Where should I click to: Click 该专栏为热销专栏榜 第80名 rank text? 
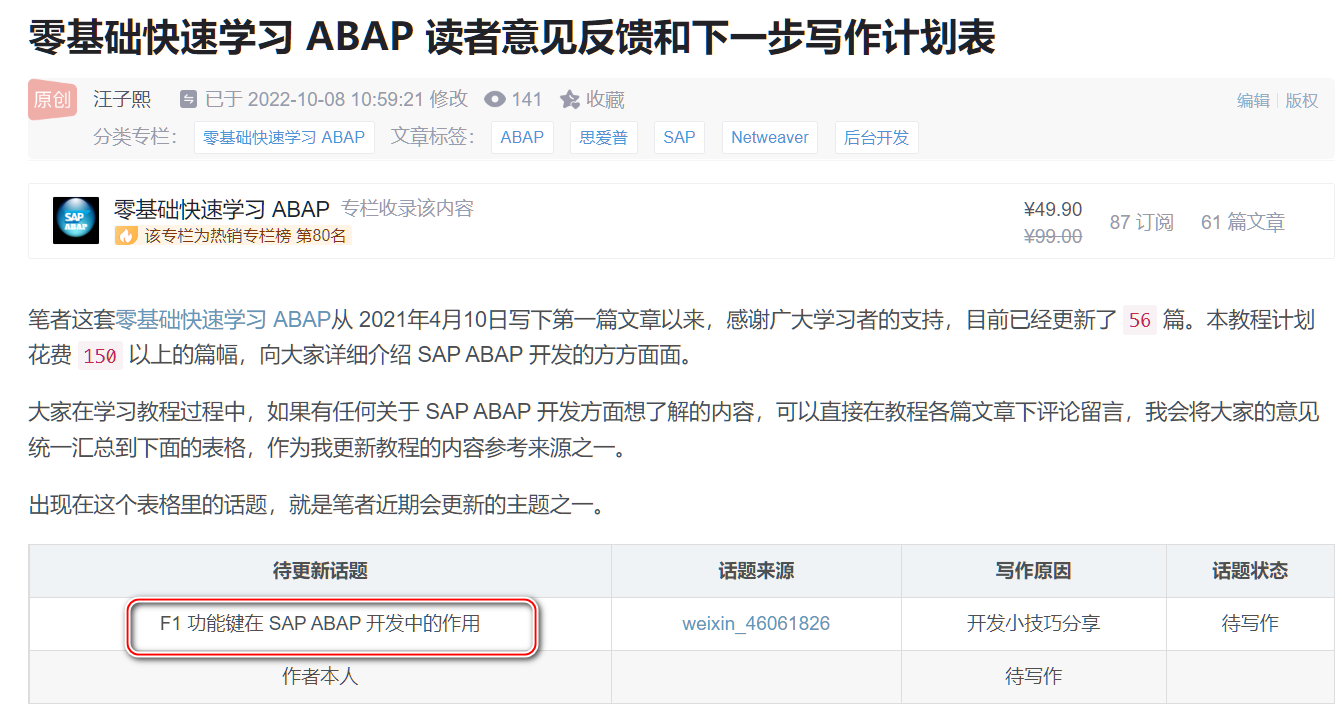tap(246, 236)
